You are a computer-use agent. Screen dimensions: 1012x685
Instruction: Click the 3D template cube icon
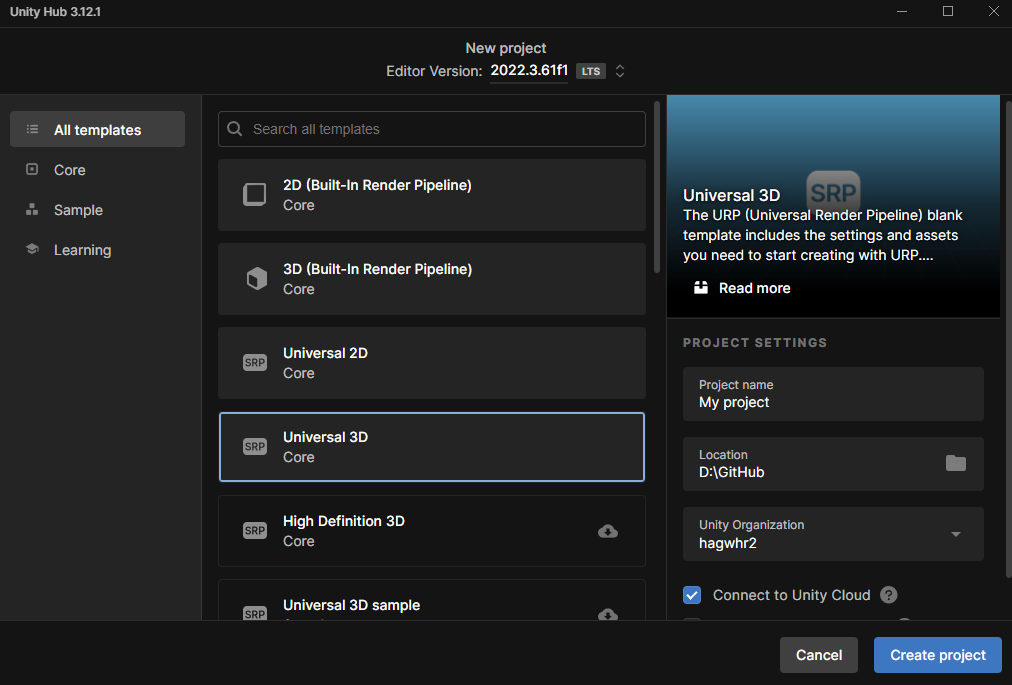[x=256, y=278]
